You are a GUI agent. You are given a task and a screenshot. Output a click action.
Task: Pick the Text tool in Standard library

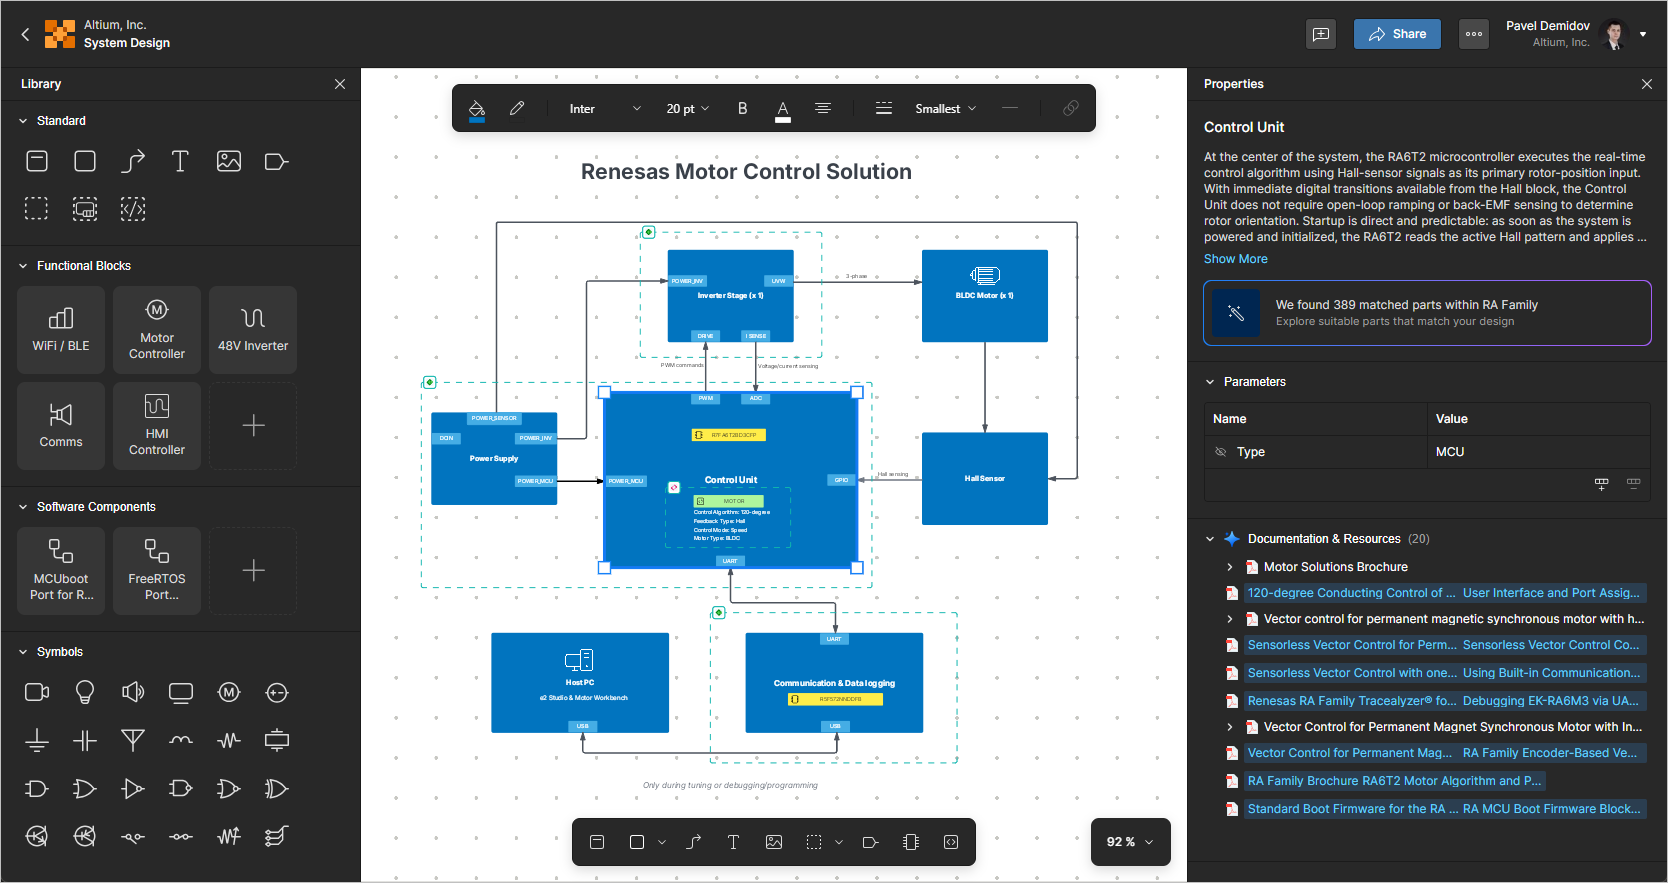[181, 161]
